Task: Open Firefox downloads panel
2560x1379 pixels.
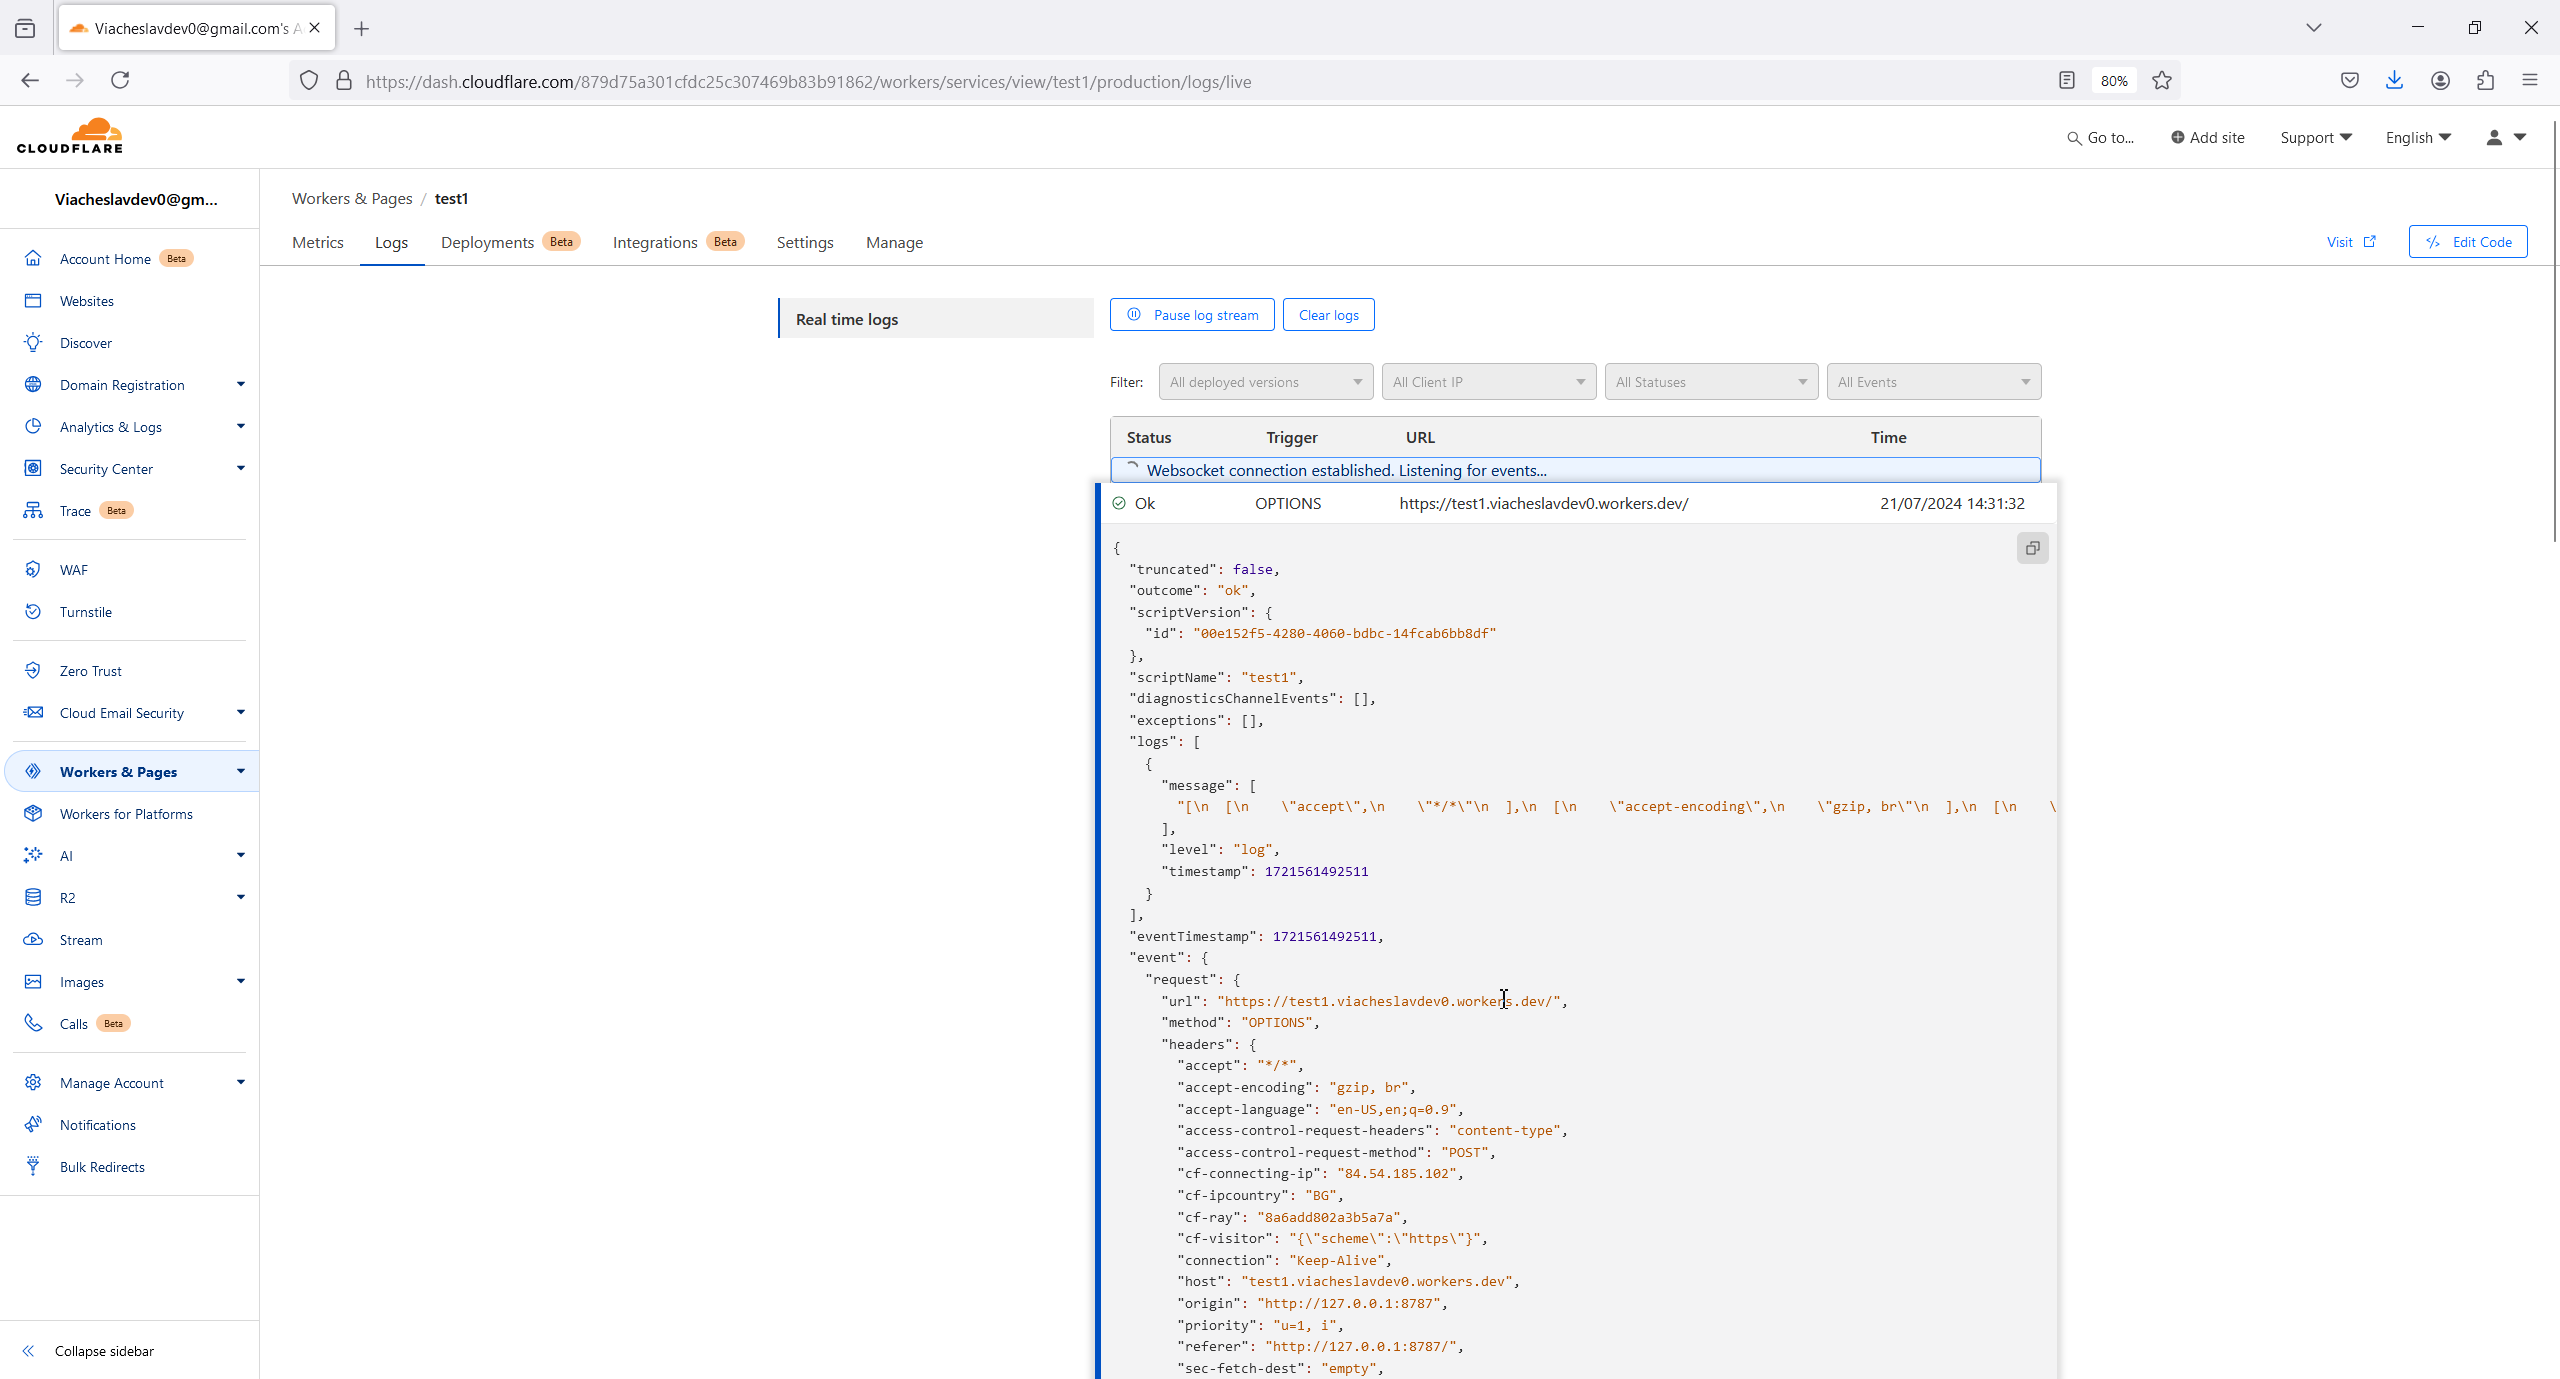Action: tap(2394, 81)
